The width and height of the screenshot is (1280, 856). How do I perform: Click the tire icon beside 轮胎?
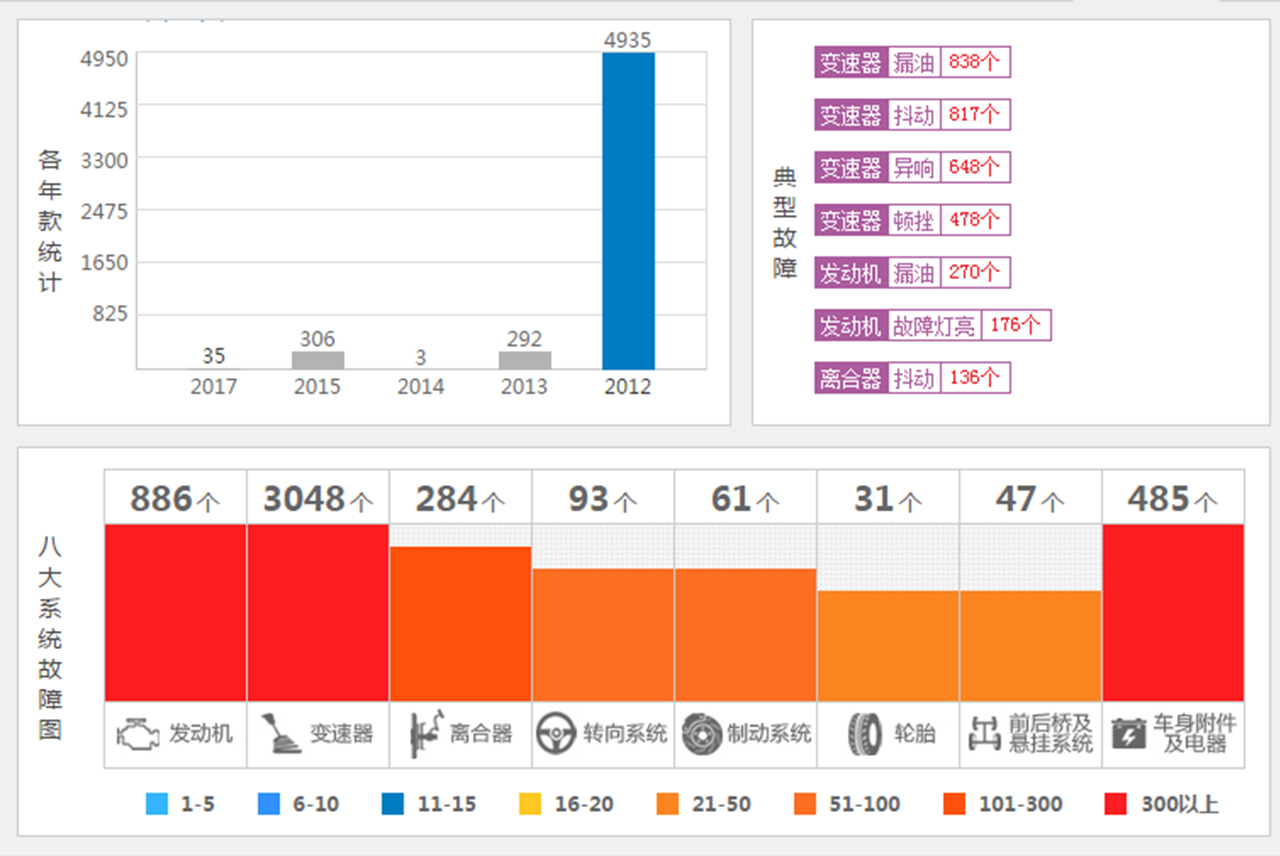click(x=864, y=734)
